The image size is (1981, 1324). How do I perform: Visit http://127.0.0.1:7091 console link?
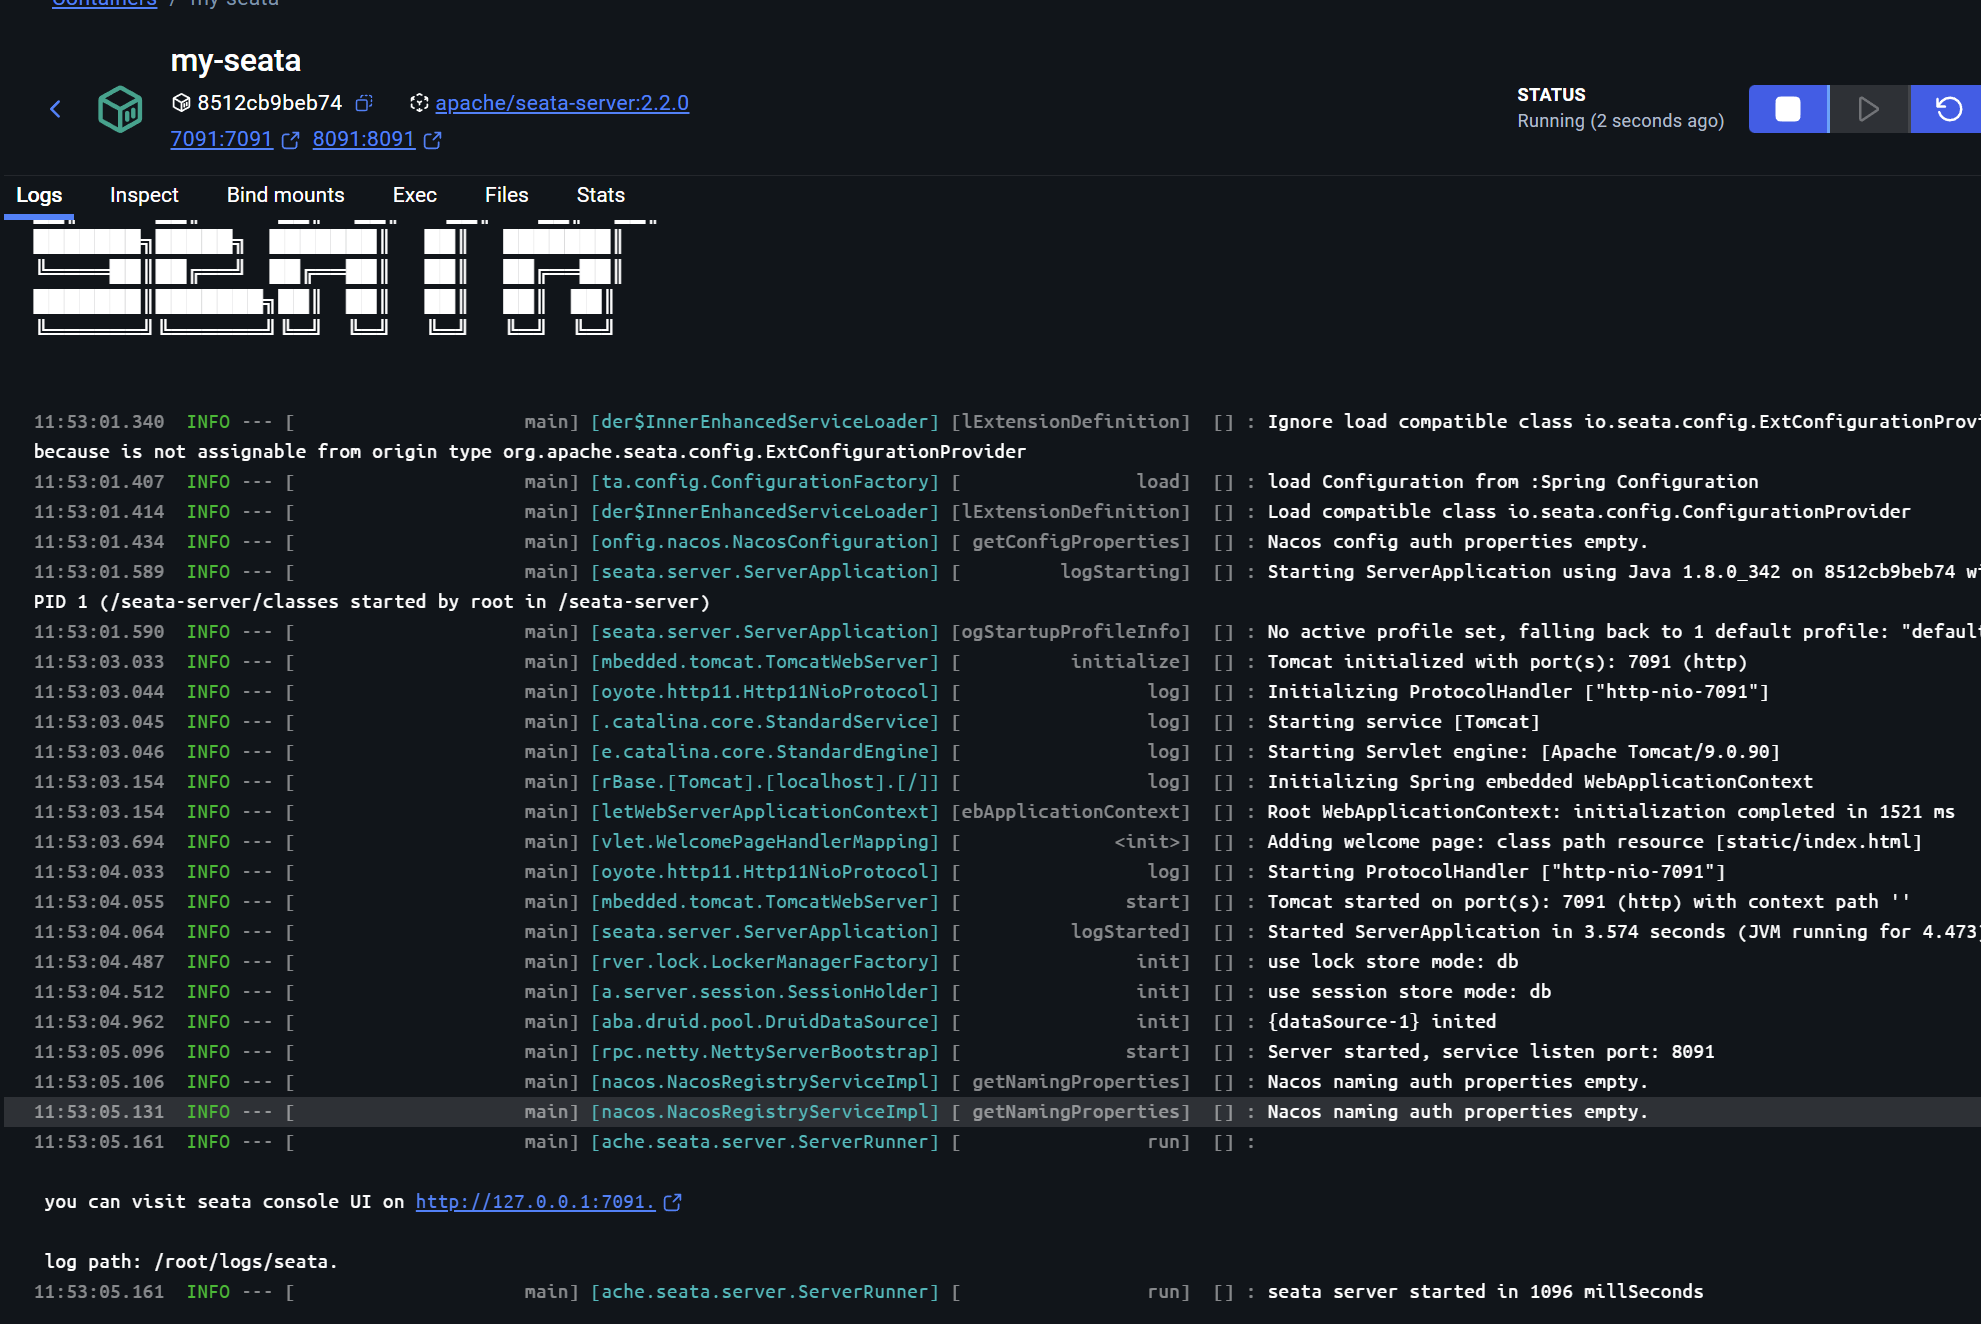point(535,1202)
